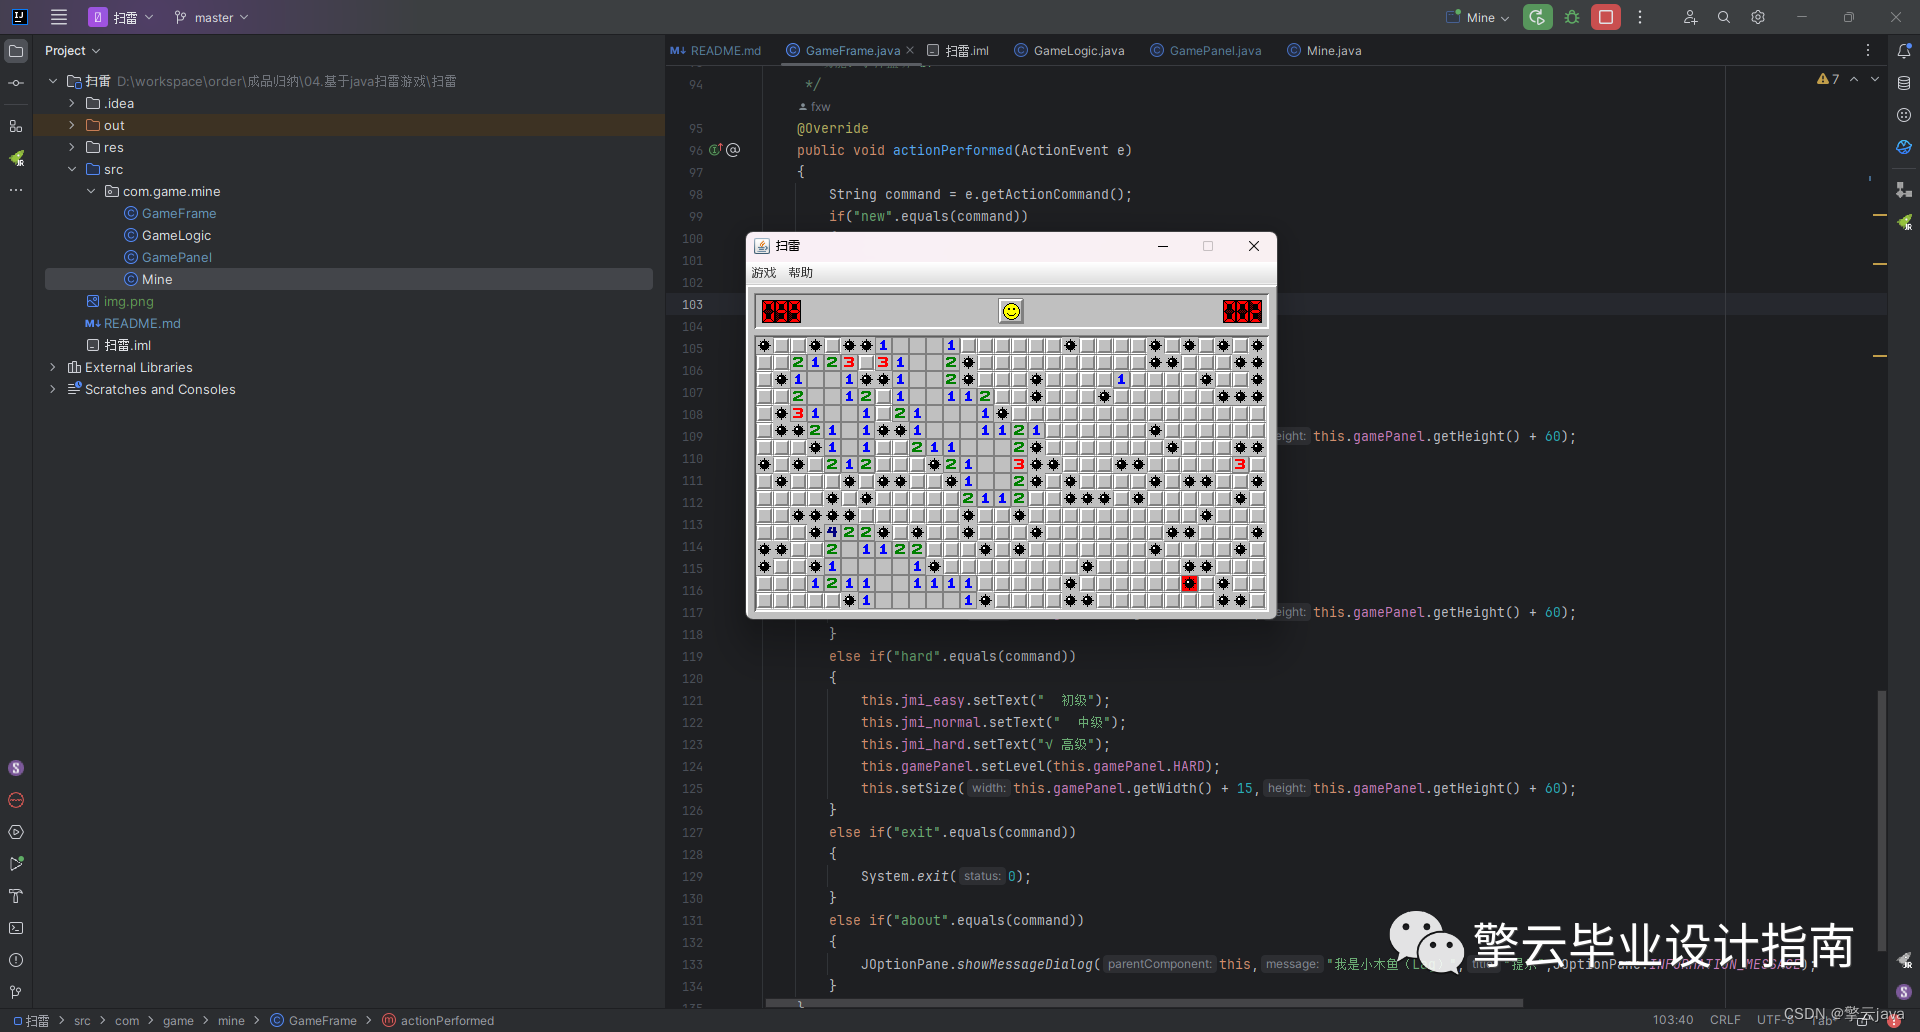
Task: Switch to 扫雷.iml editor tab
Action: [958, 51]
